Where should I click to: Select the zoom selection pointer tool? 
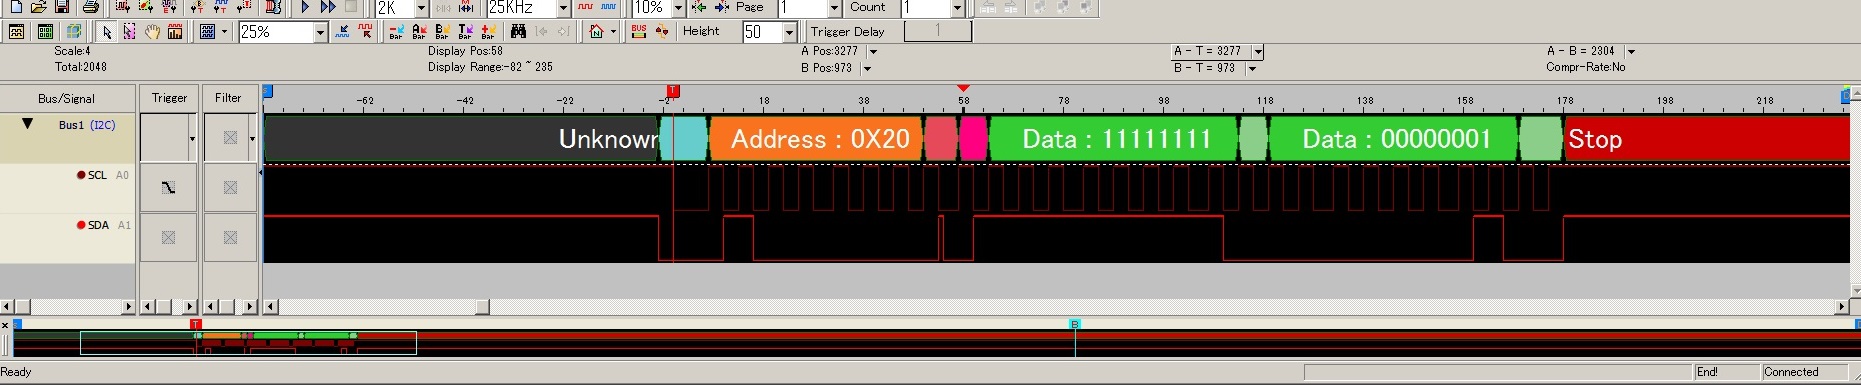click(x=129, y=32)
